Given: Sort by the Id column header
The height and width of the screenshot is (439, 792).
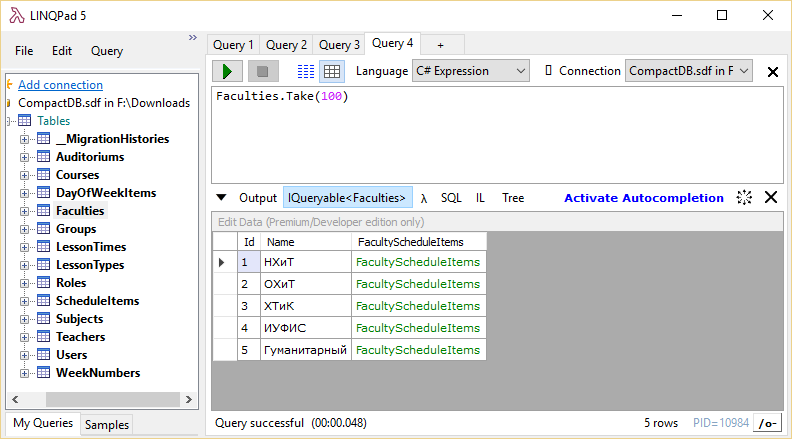Looking at the screenshot, I should (x=249, y=242).
